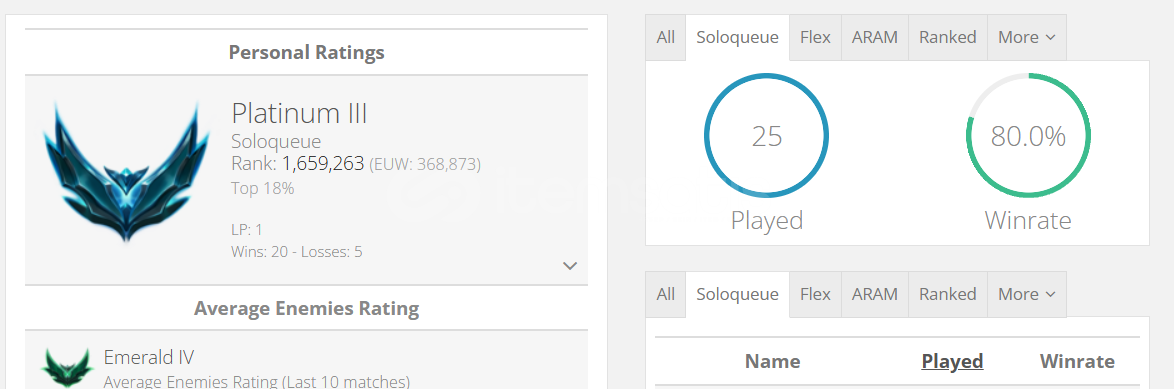Open the More dropdown in stats tabs
Screen dimensions: 1174x389
click(x=1027, y=37)
